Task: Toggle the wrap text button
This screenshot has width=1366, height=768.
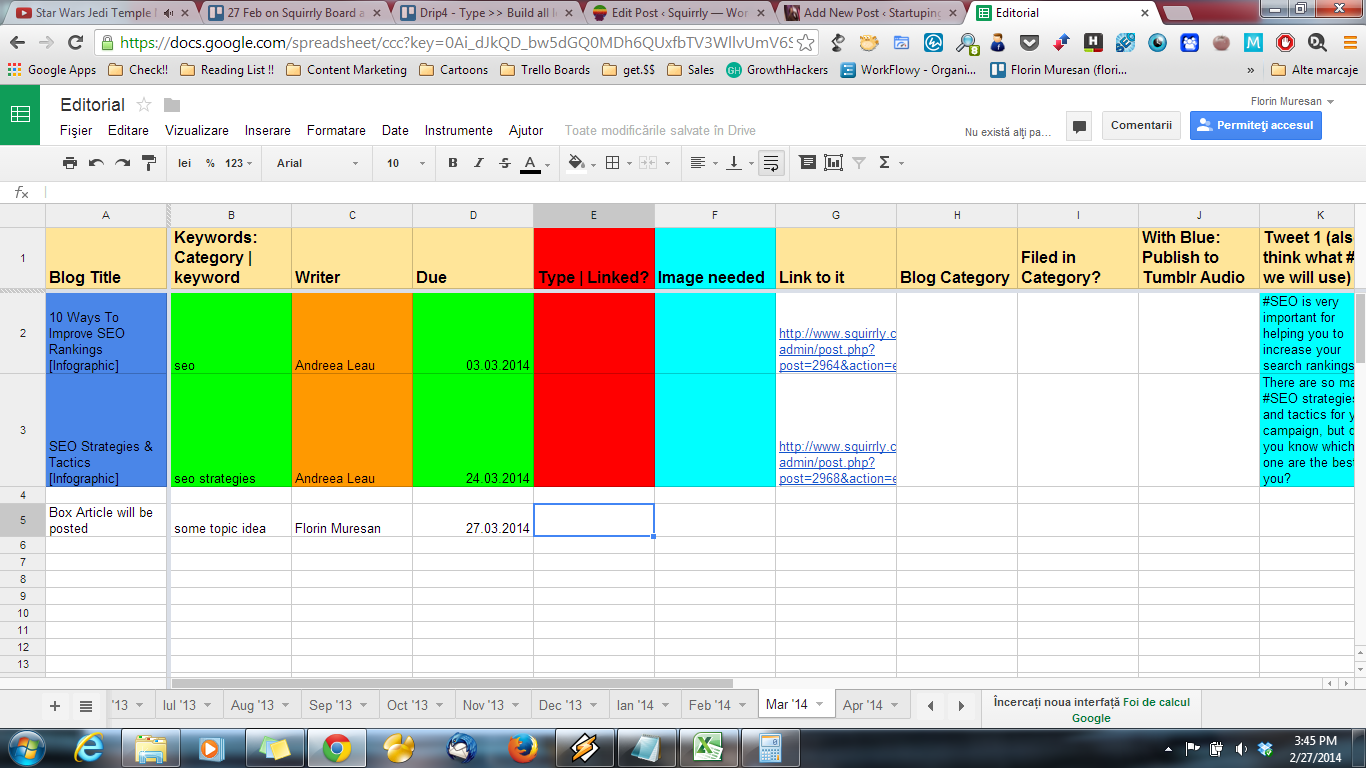Action: tap(770, 163)
